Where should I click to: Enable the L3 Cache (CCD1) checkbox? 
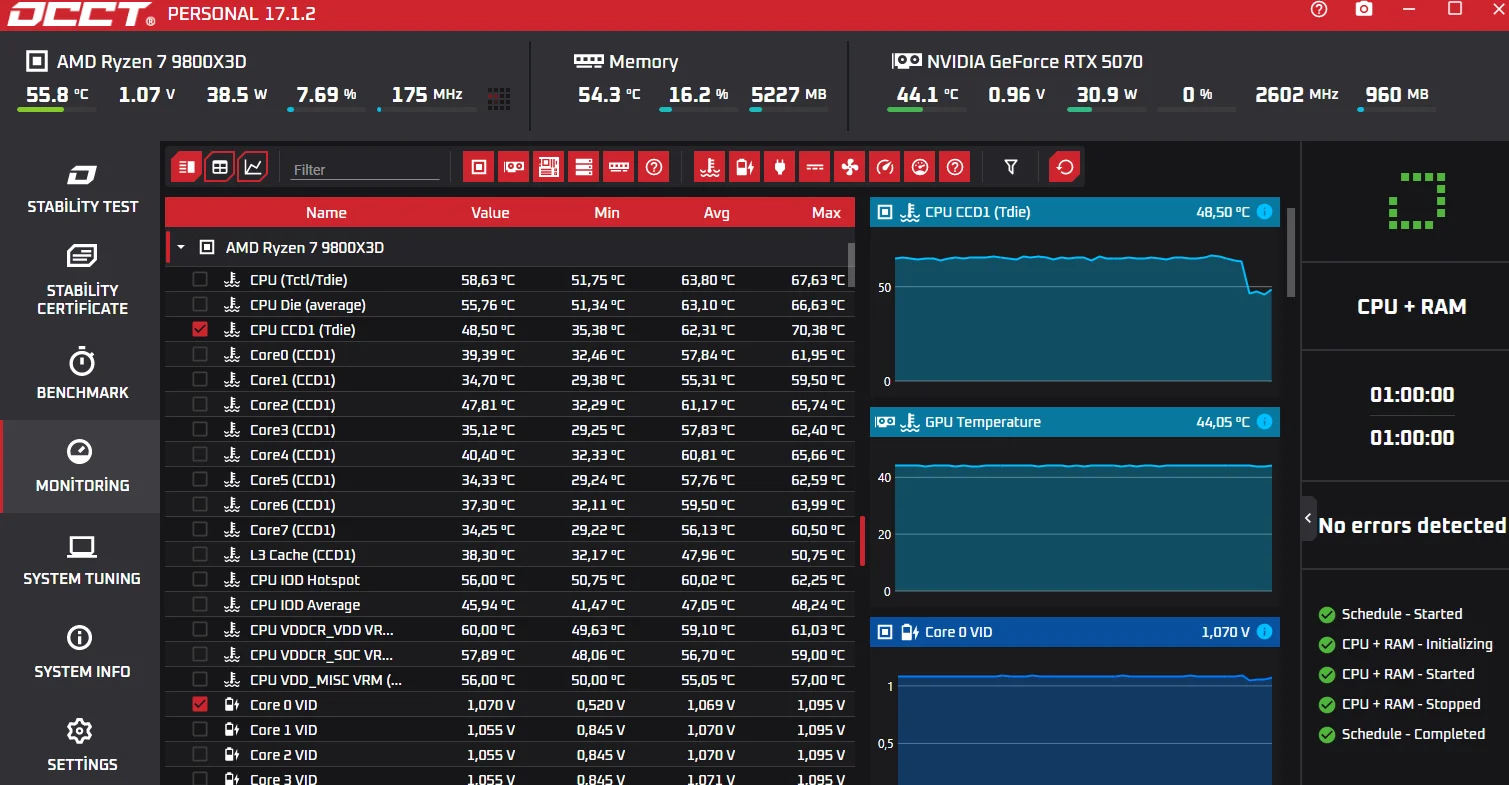click(200, 554)
